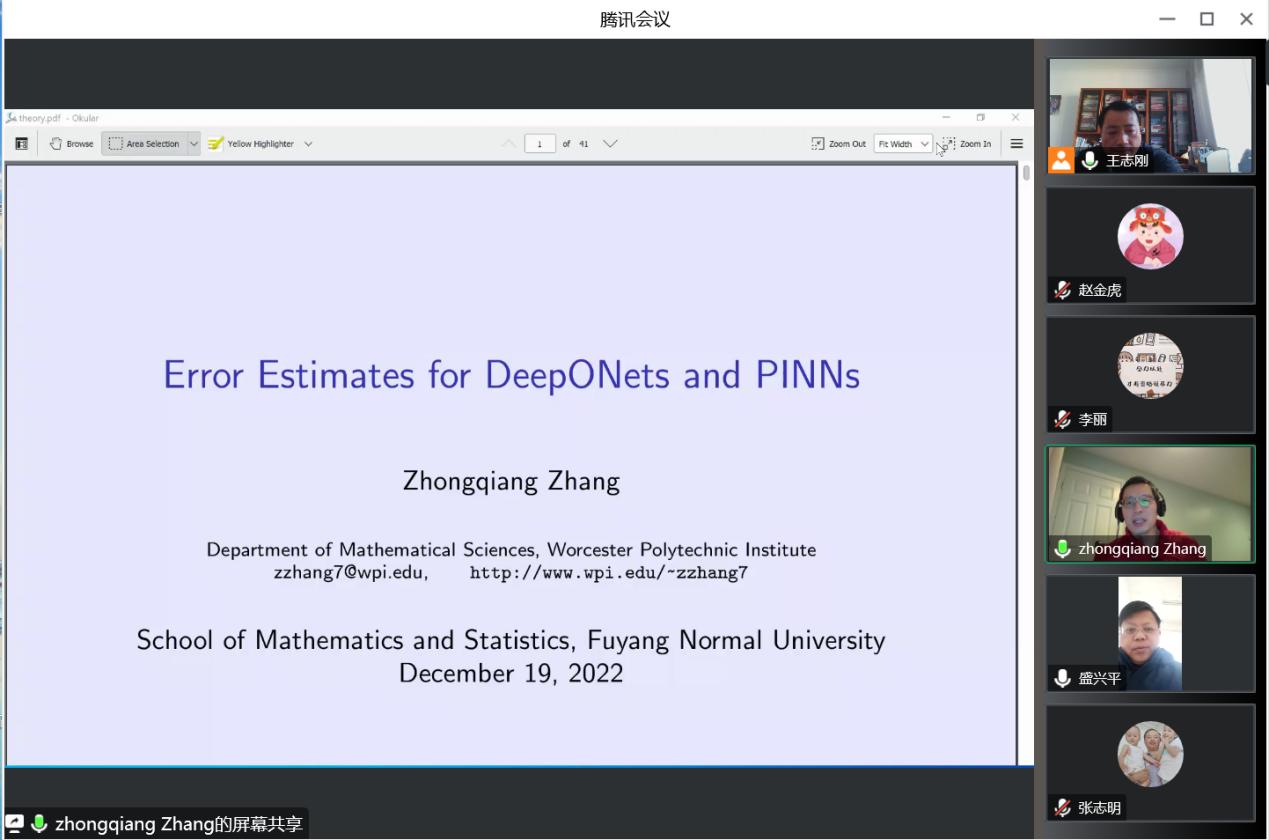Toggle the Okular sidebar panel icon
The height and width of the screenshot is (840, 1269).
pos(21,144)
